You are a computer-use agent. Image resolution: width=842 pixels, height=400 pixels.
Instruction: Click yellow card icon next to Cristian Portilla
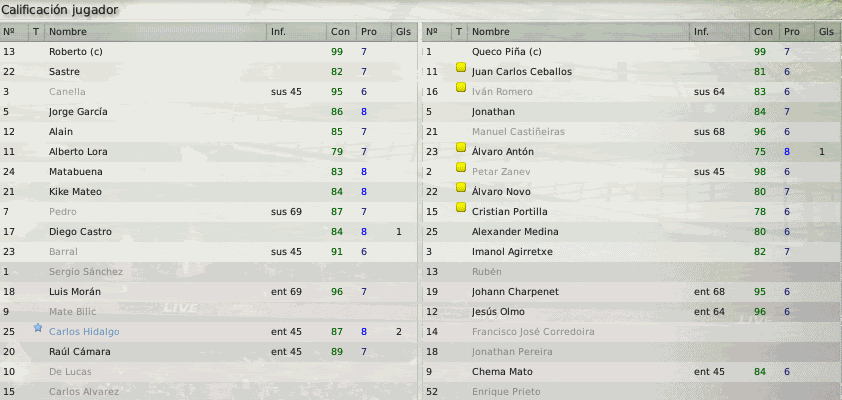coord(461,207)
